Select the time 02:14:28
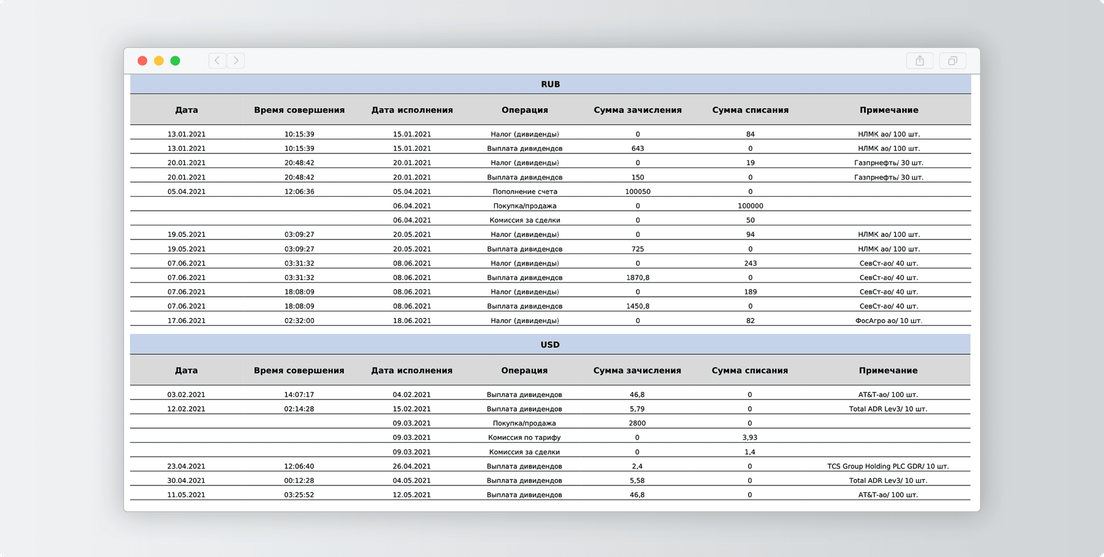1104x557 pixels. (x=299, y=409)
